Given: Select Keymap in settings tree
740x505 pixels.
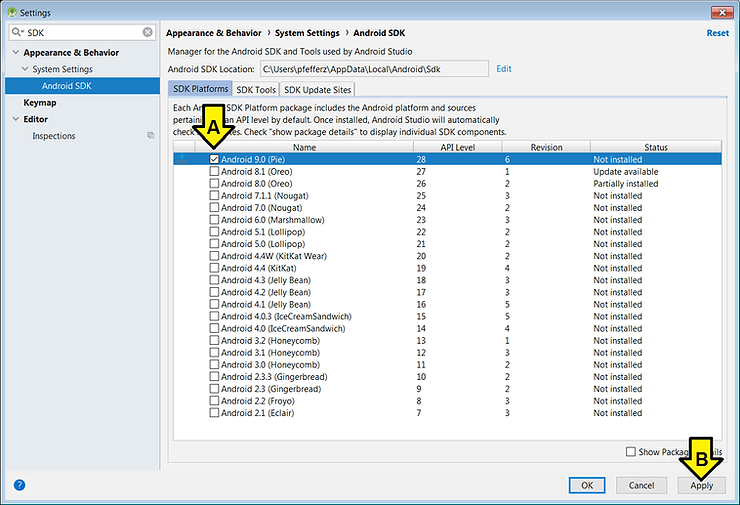Looking at the screenshot, I should point(40,103).
